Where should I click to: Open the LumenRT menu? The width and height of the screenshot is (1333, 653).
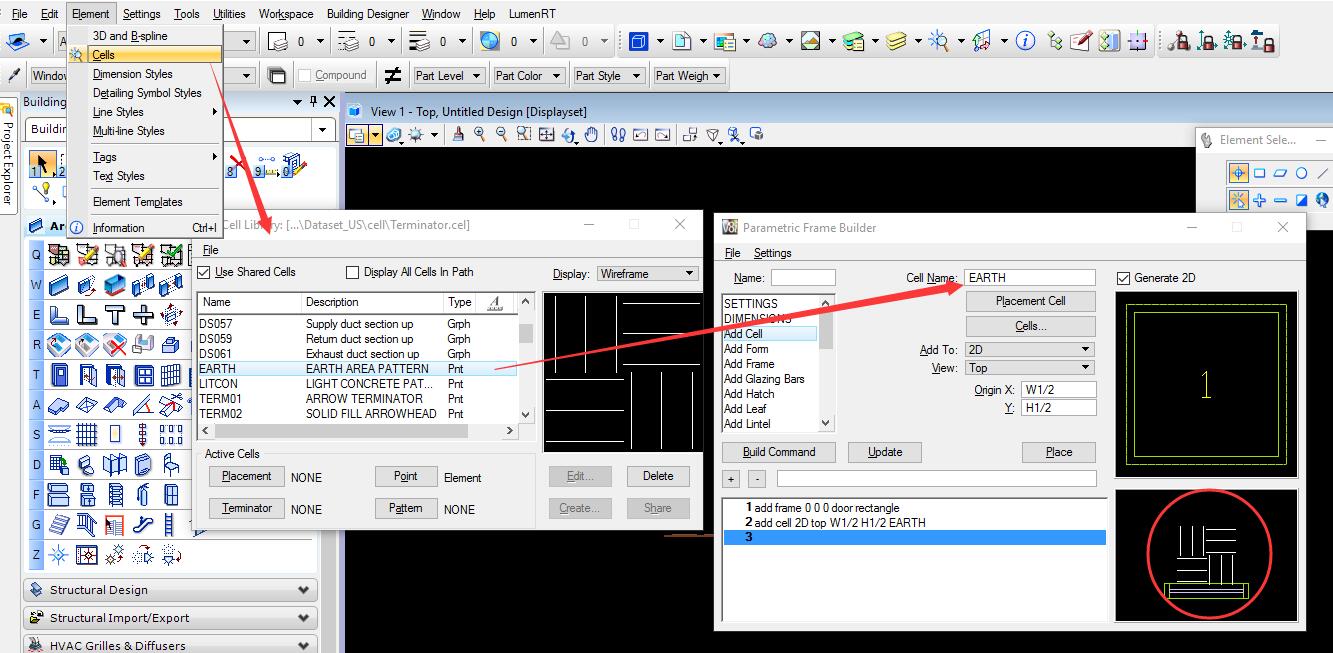[531, 14]
